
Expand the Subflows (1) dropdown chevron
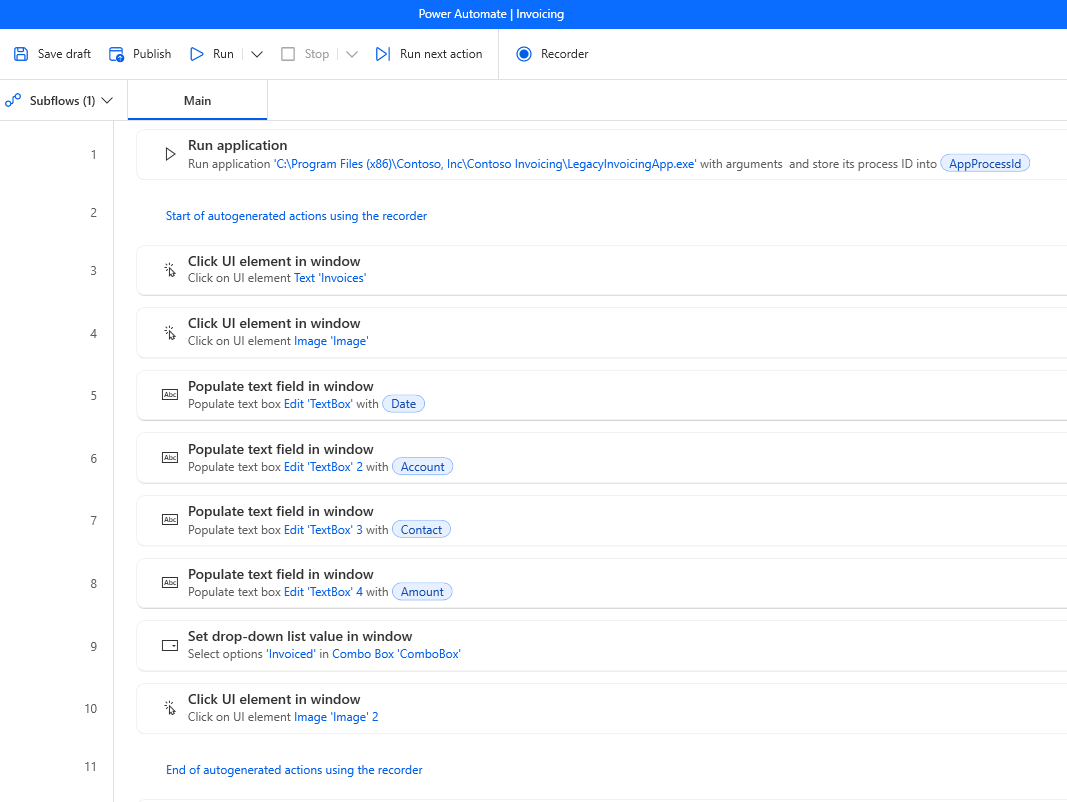[107, 101]
